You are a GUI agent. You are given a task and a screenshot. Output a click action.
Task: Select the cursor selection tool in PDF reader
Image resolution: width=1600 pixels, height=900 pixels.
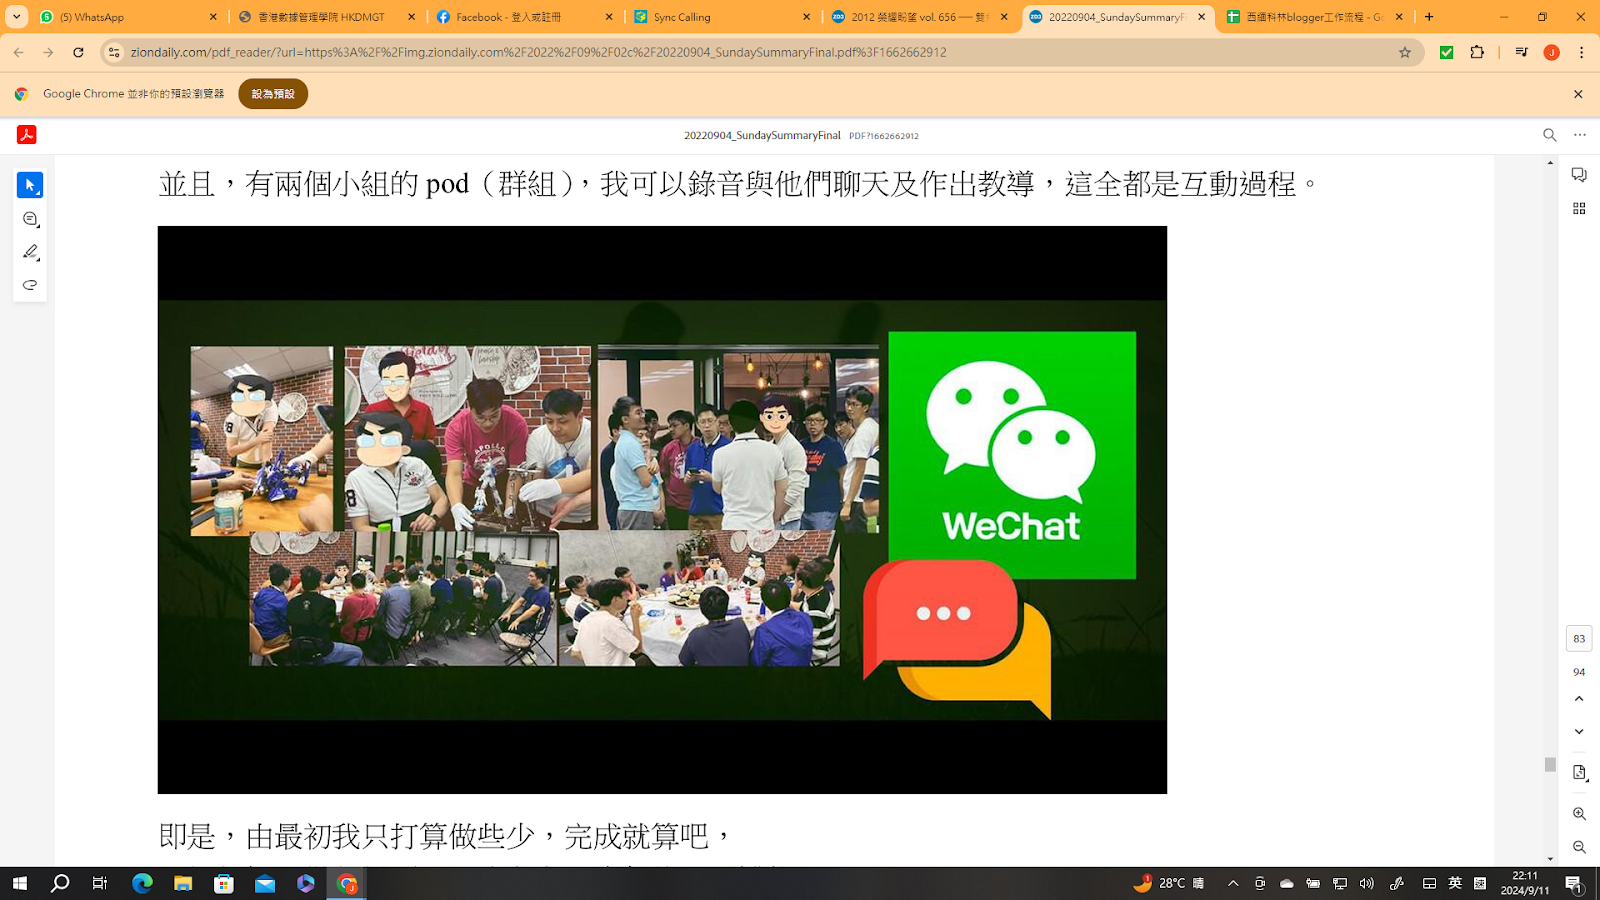tap(30, 185)
